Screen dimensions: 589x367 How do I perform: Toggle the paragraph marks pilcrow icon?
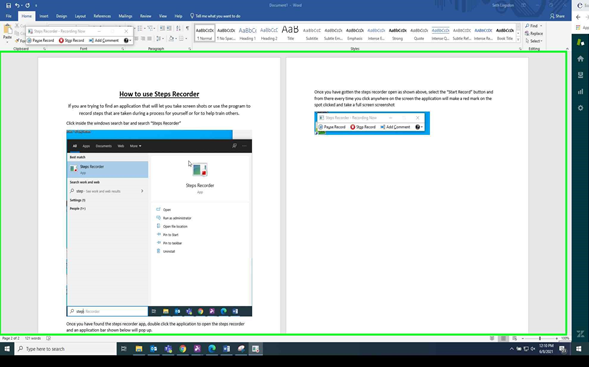(187, 28)
